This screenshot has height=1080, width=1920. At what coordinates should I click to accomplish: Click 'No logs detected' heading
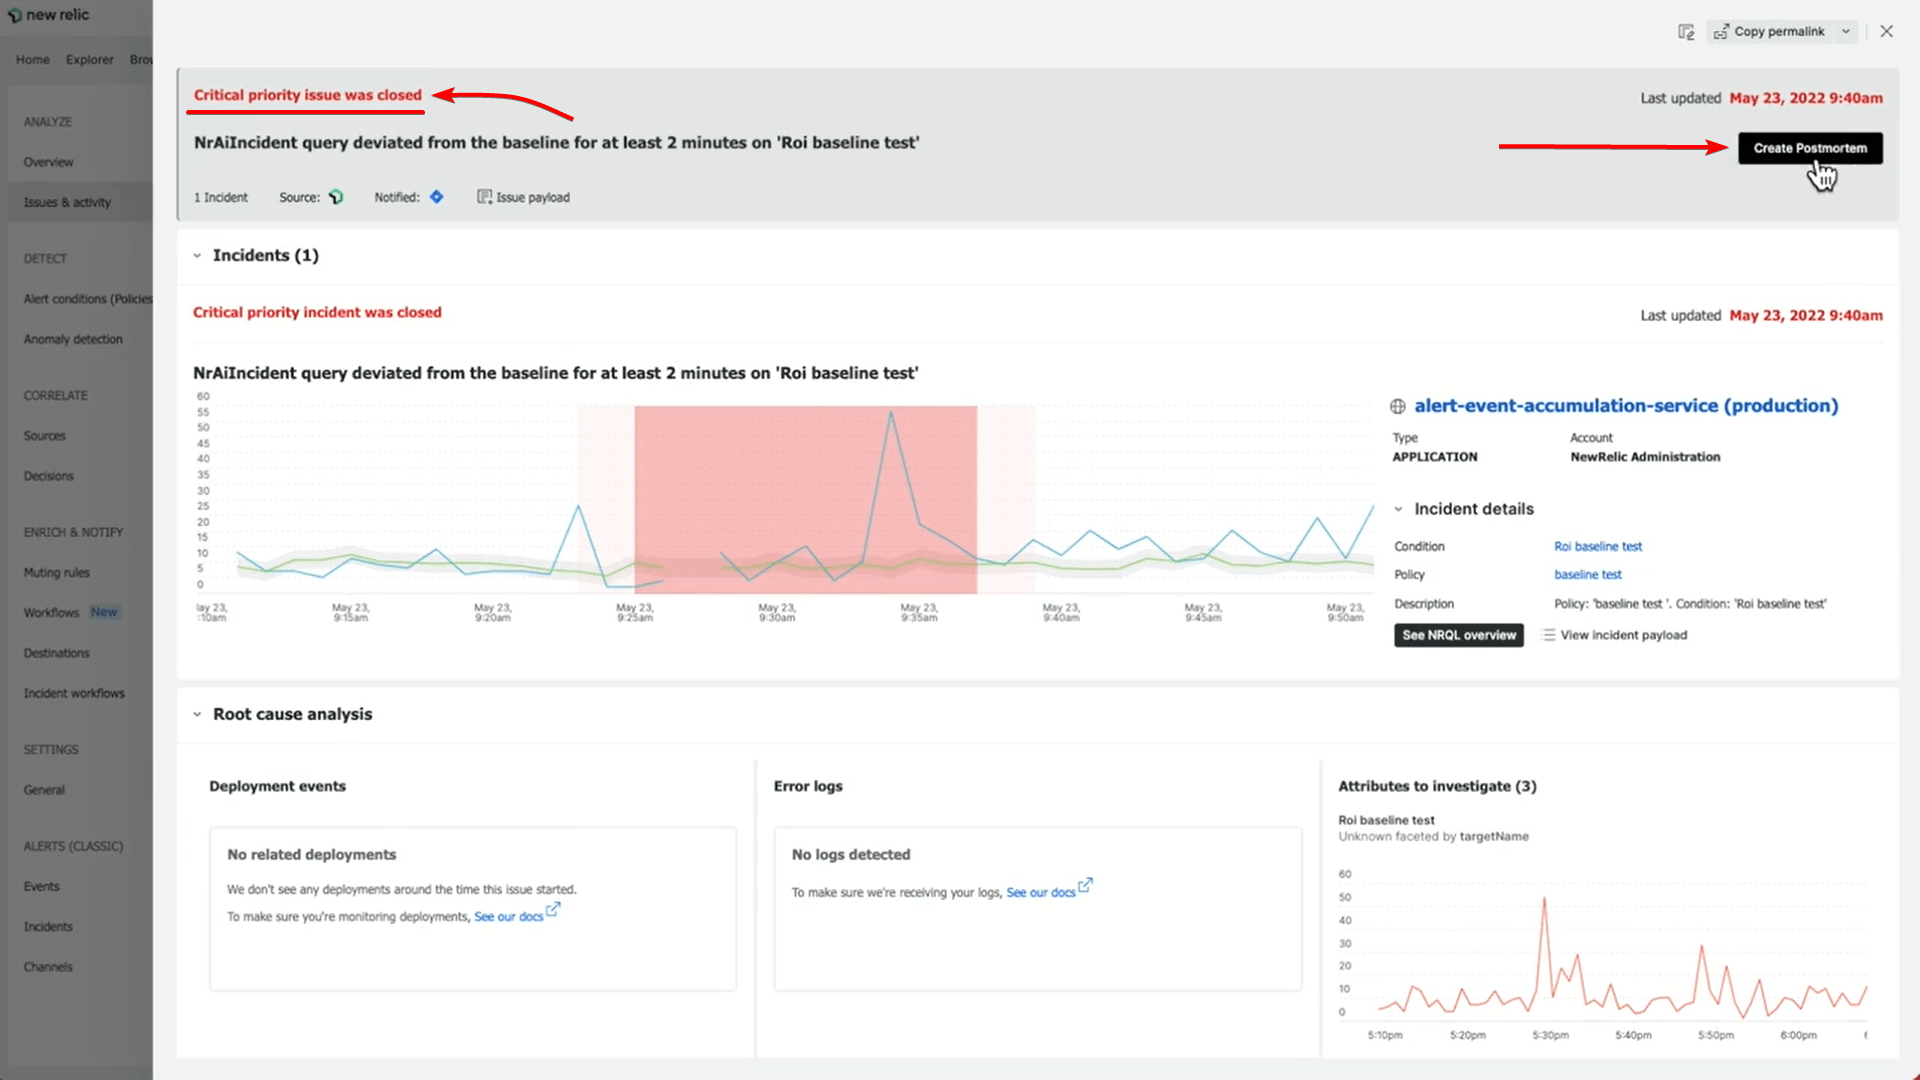(x=851, y=855)
